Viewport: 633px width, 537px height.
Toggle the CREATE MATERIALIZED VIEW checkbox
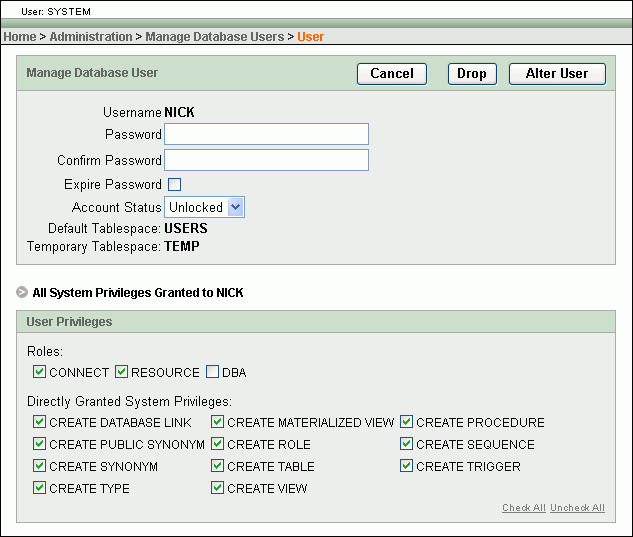coord(217,422)
